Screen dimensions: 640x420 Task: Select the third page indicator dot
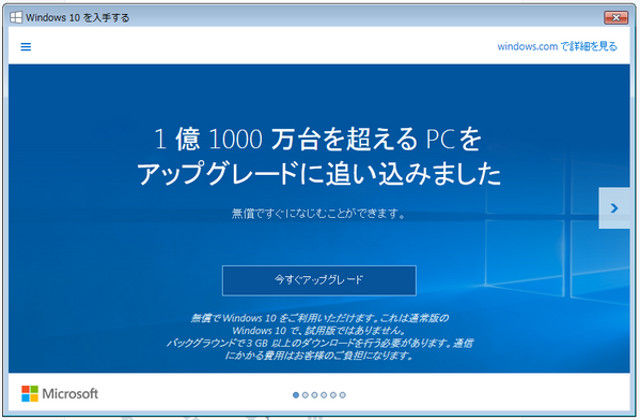coord(314,395)
